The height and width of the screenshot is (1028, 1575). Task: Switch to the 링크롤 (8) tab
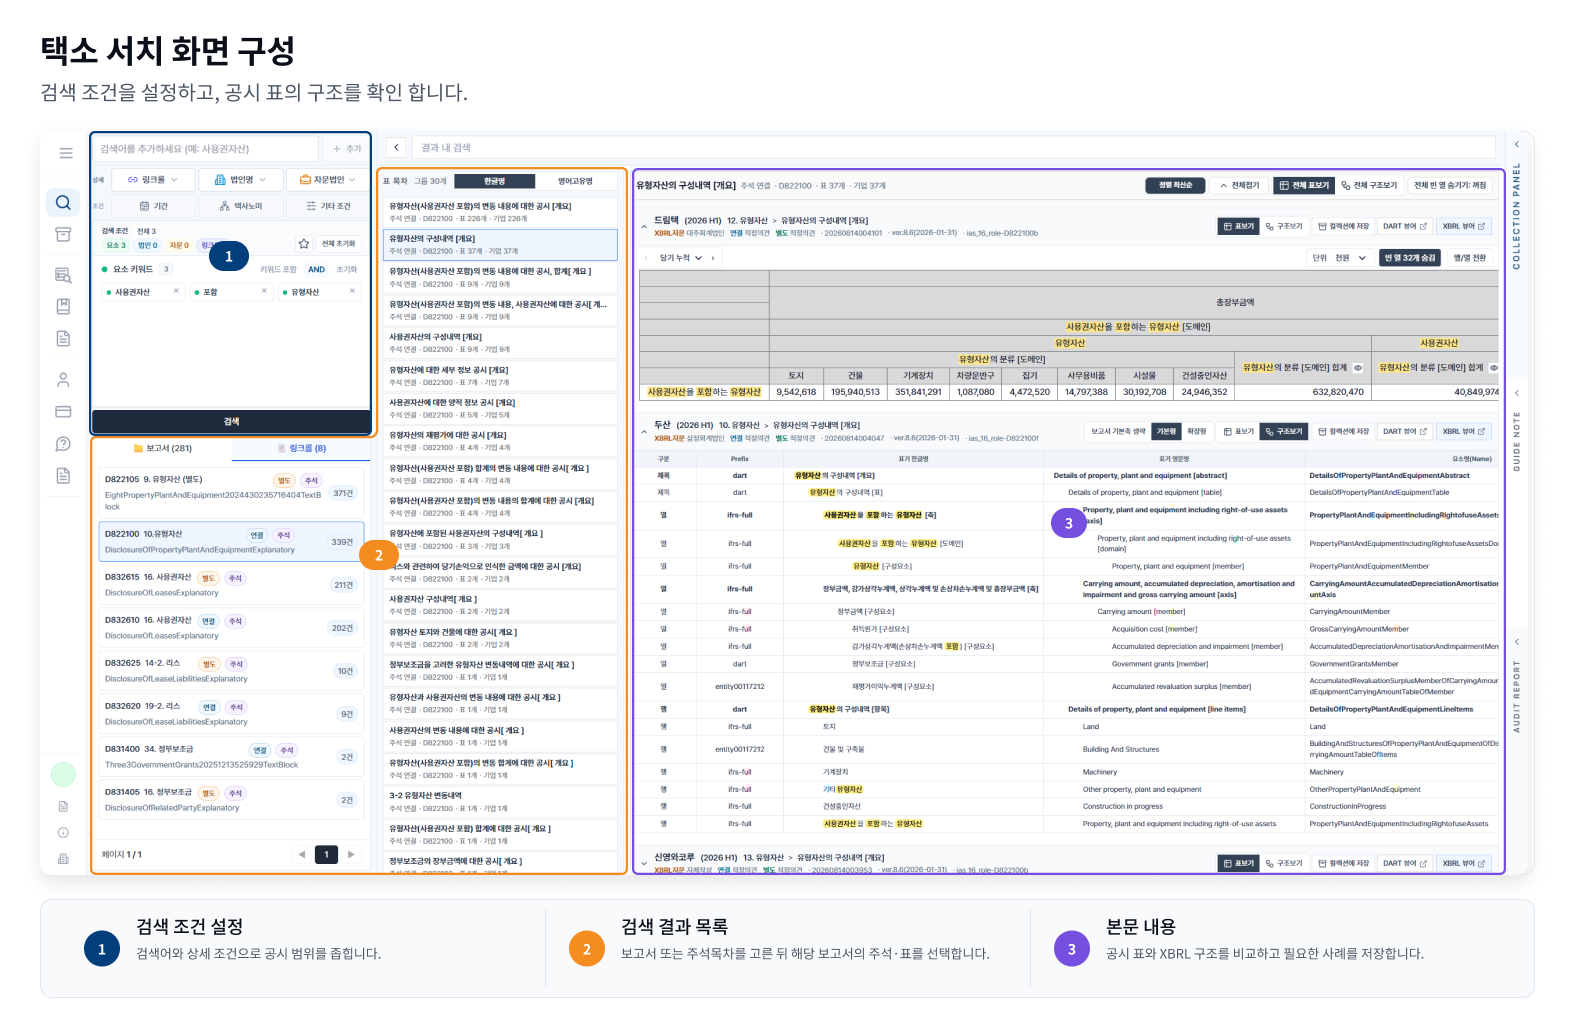[x=300, y=448]
